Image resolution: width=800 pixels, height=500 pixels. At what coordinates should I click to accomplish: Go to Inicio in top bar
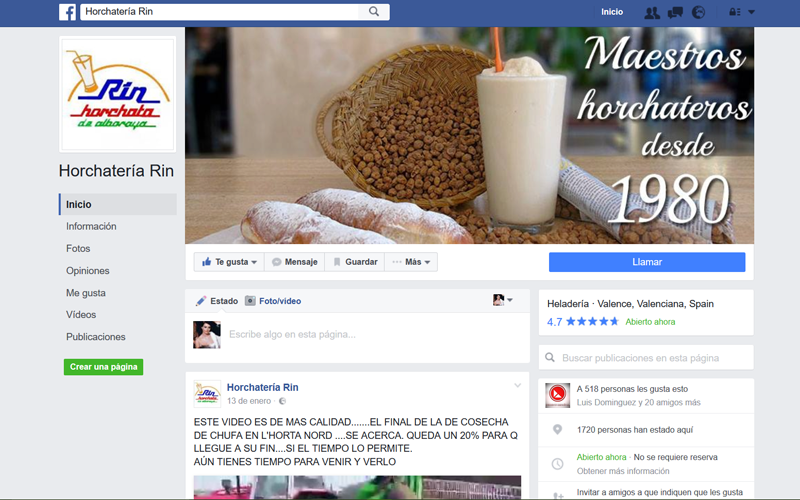point(612,12)
